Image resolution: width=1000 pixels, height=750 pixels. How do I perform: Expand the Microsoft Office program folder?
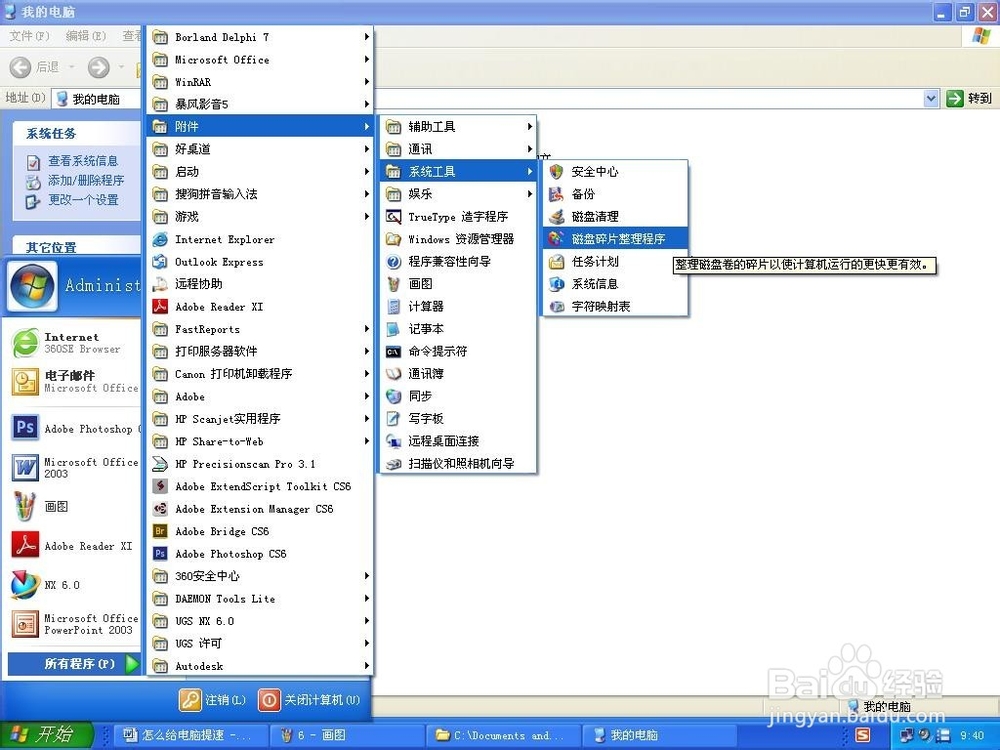260,59
